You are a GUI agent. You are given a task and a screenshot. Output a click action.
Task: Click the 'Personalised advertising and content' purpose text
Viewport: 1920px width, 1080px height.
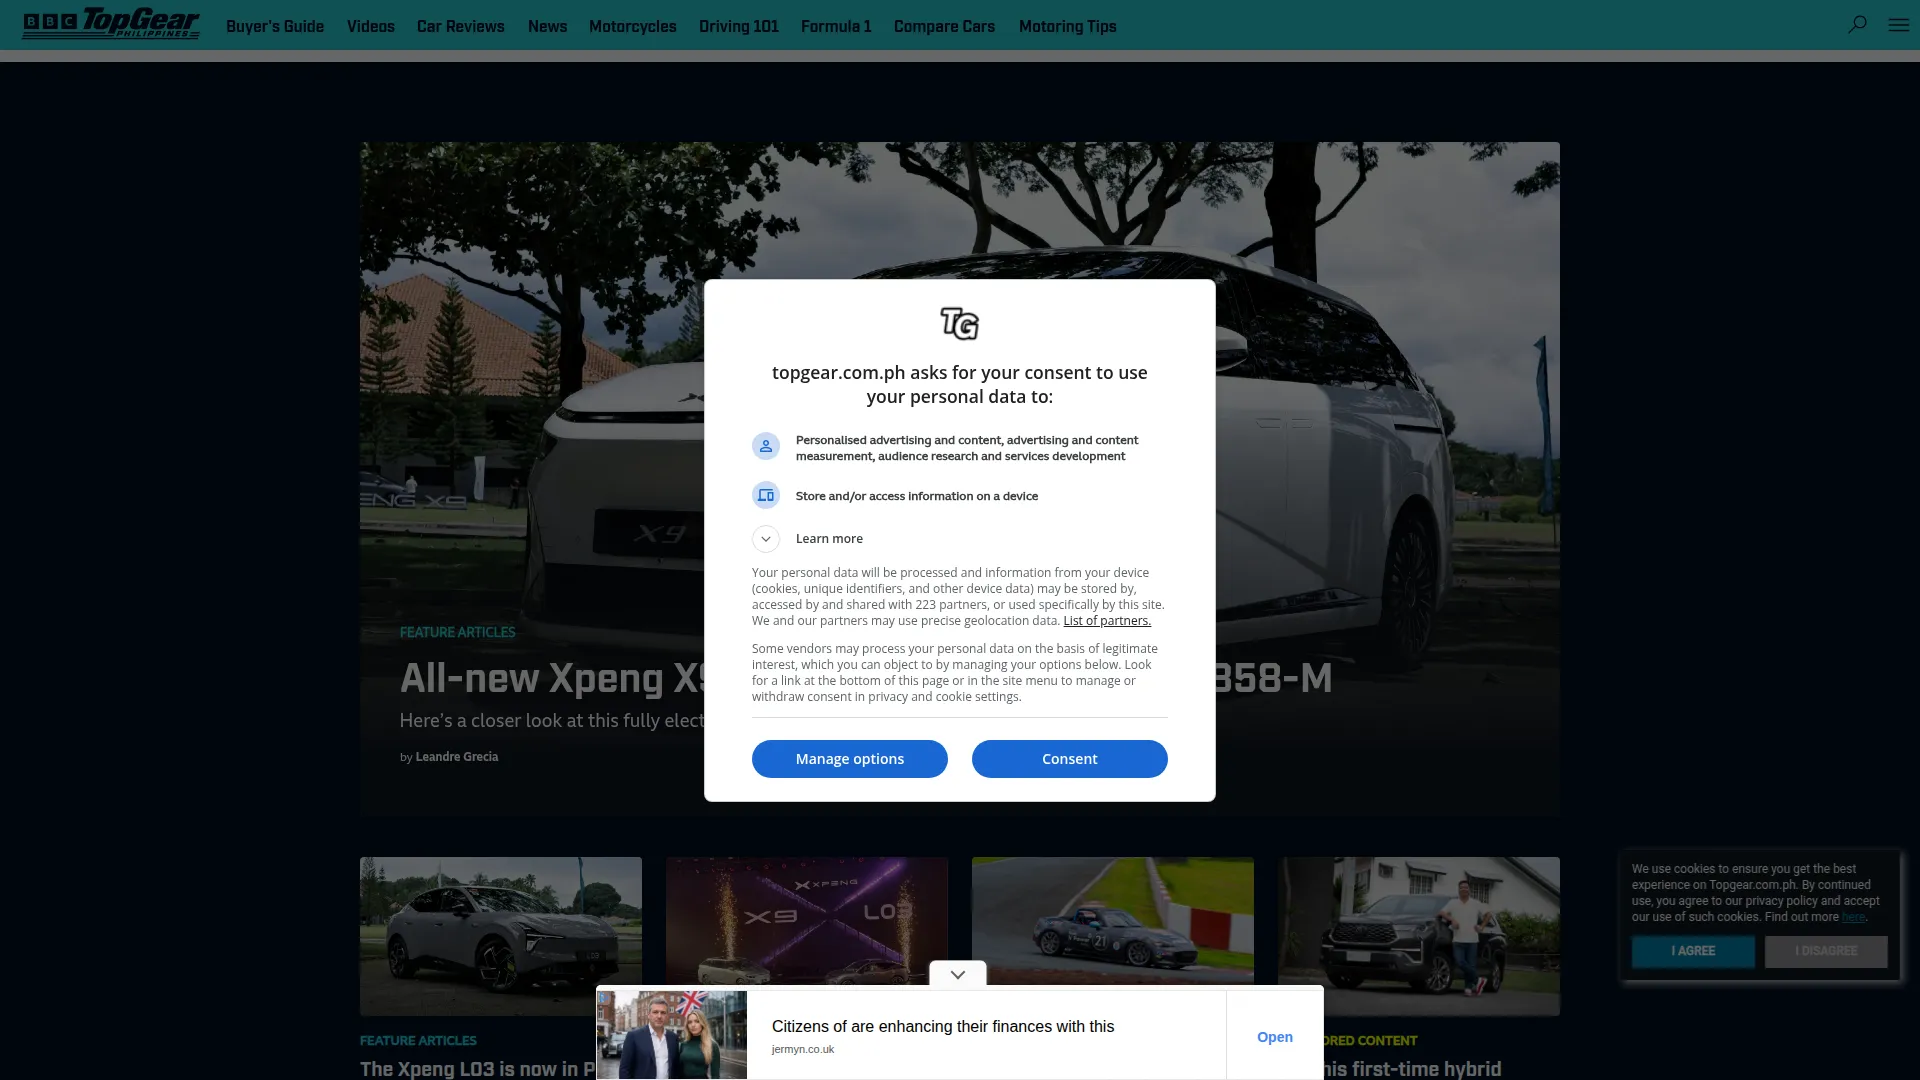click(x=967, y=448)
